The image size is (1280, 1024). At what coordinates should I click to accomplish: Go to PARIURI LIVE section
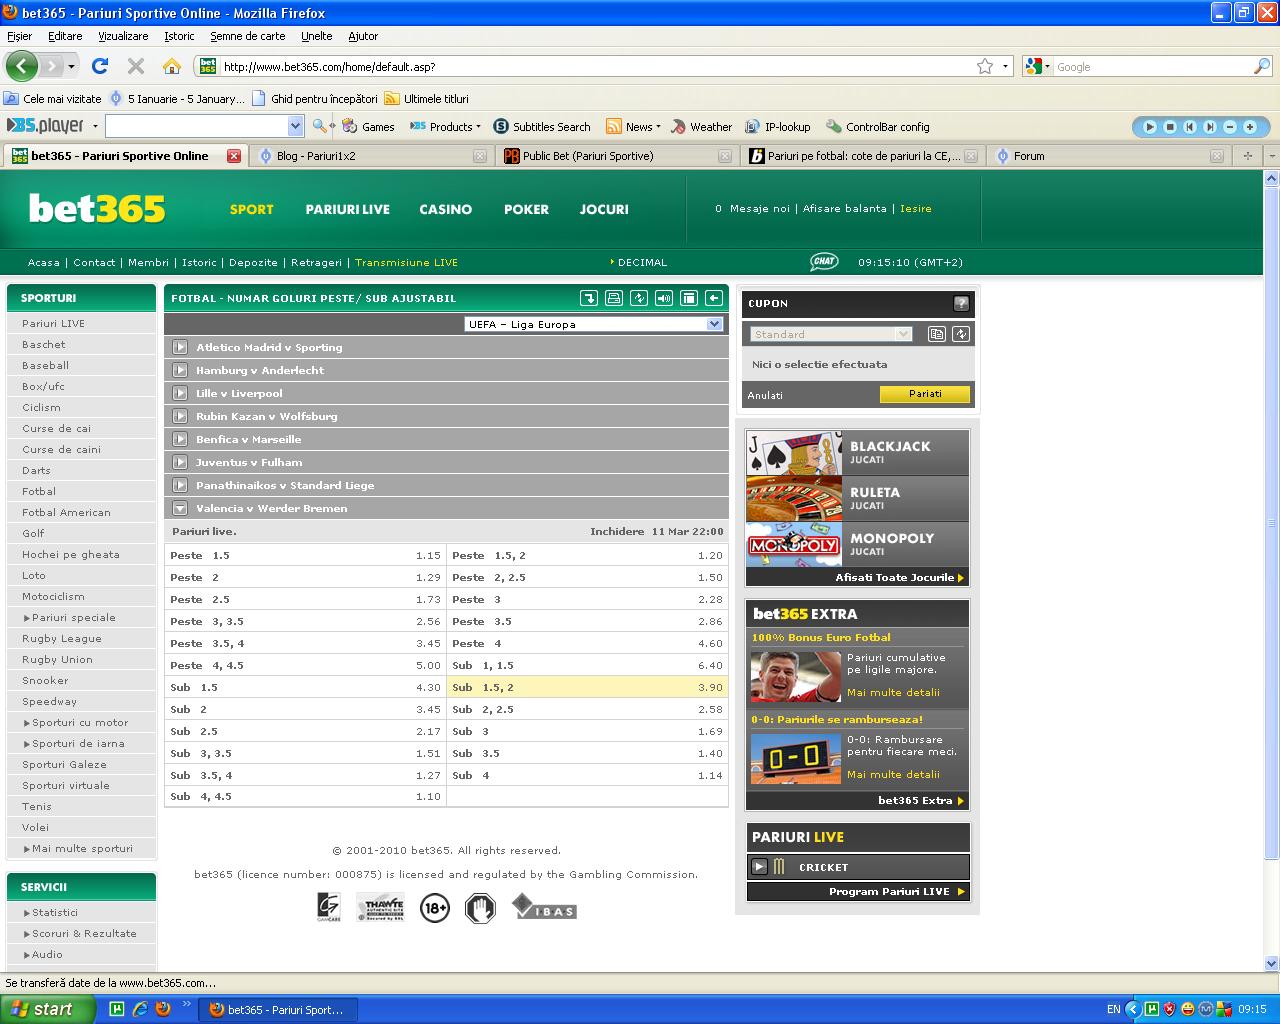pos(347,209)
